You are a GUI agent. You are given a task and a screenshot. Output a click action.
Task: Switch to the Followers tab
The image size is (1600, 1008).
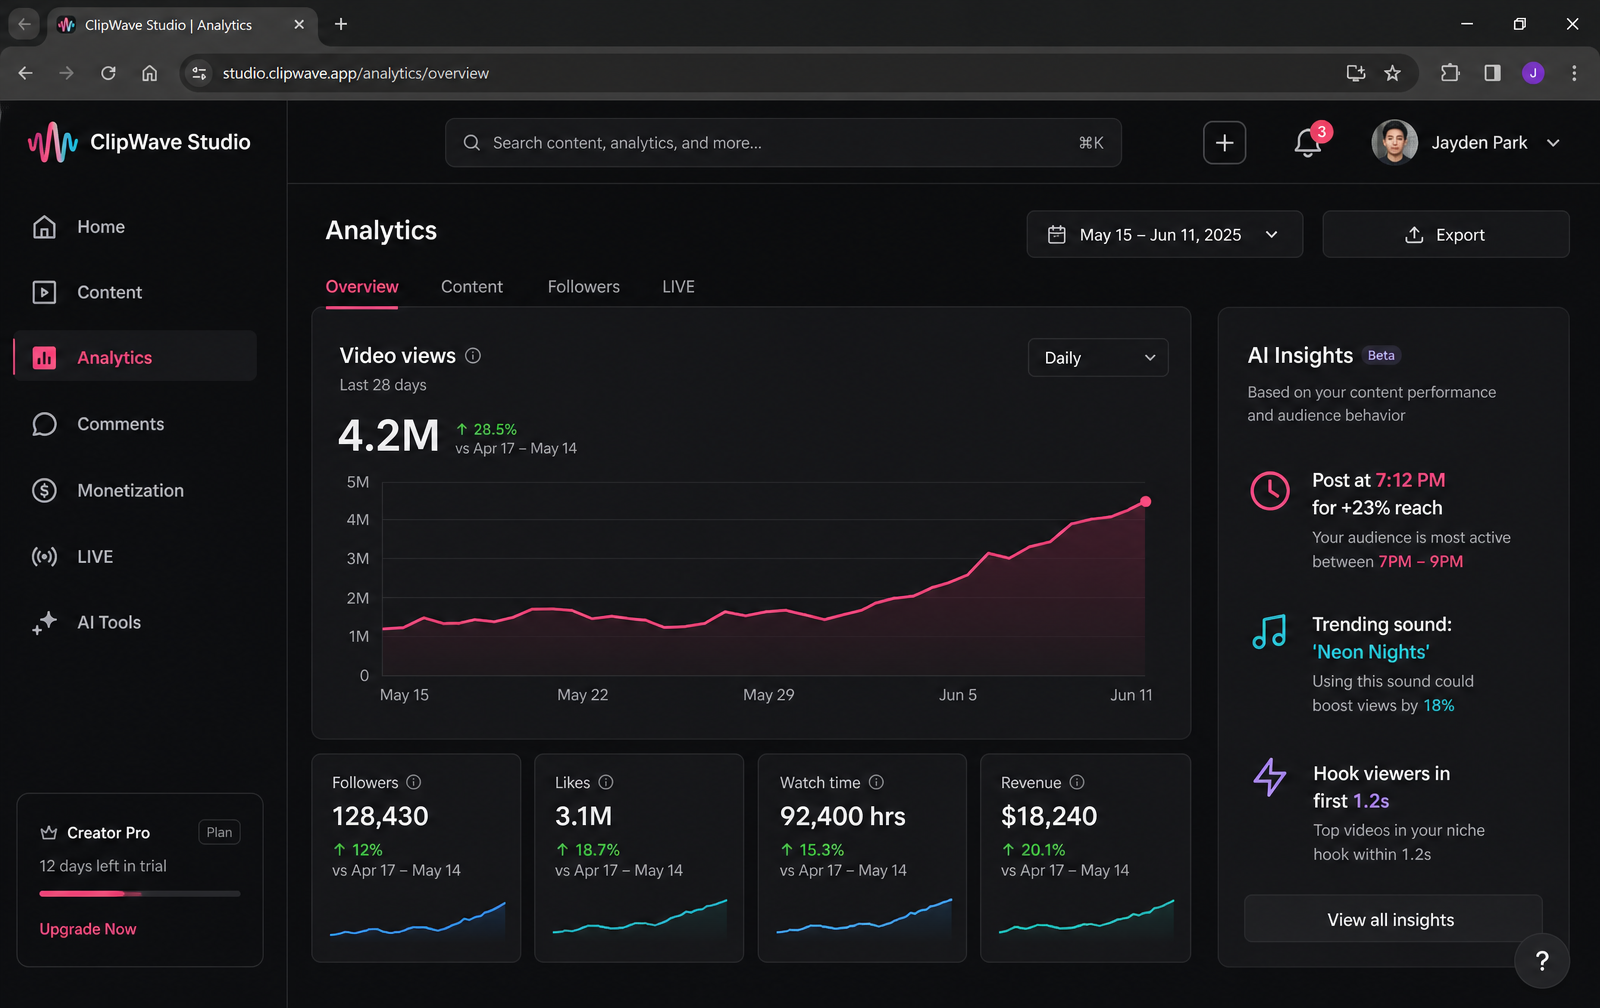[584, 287]
